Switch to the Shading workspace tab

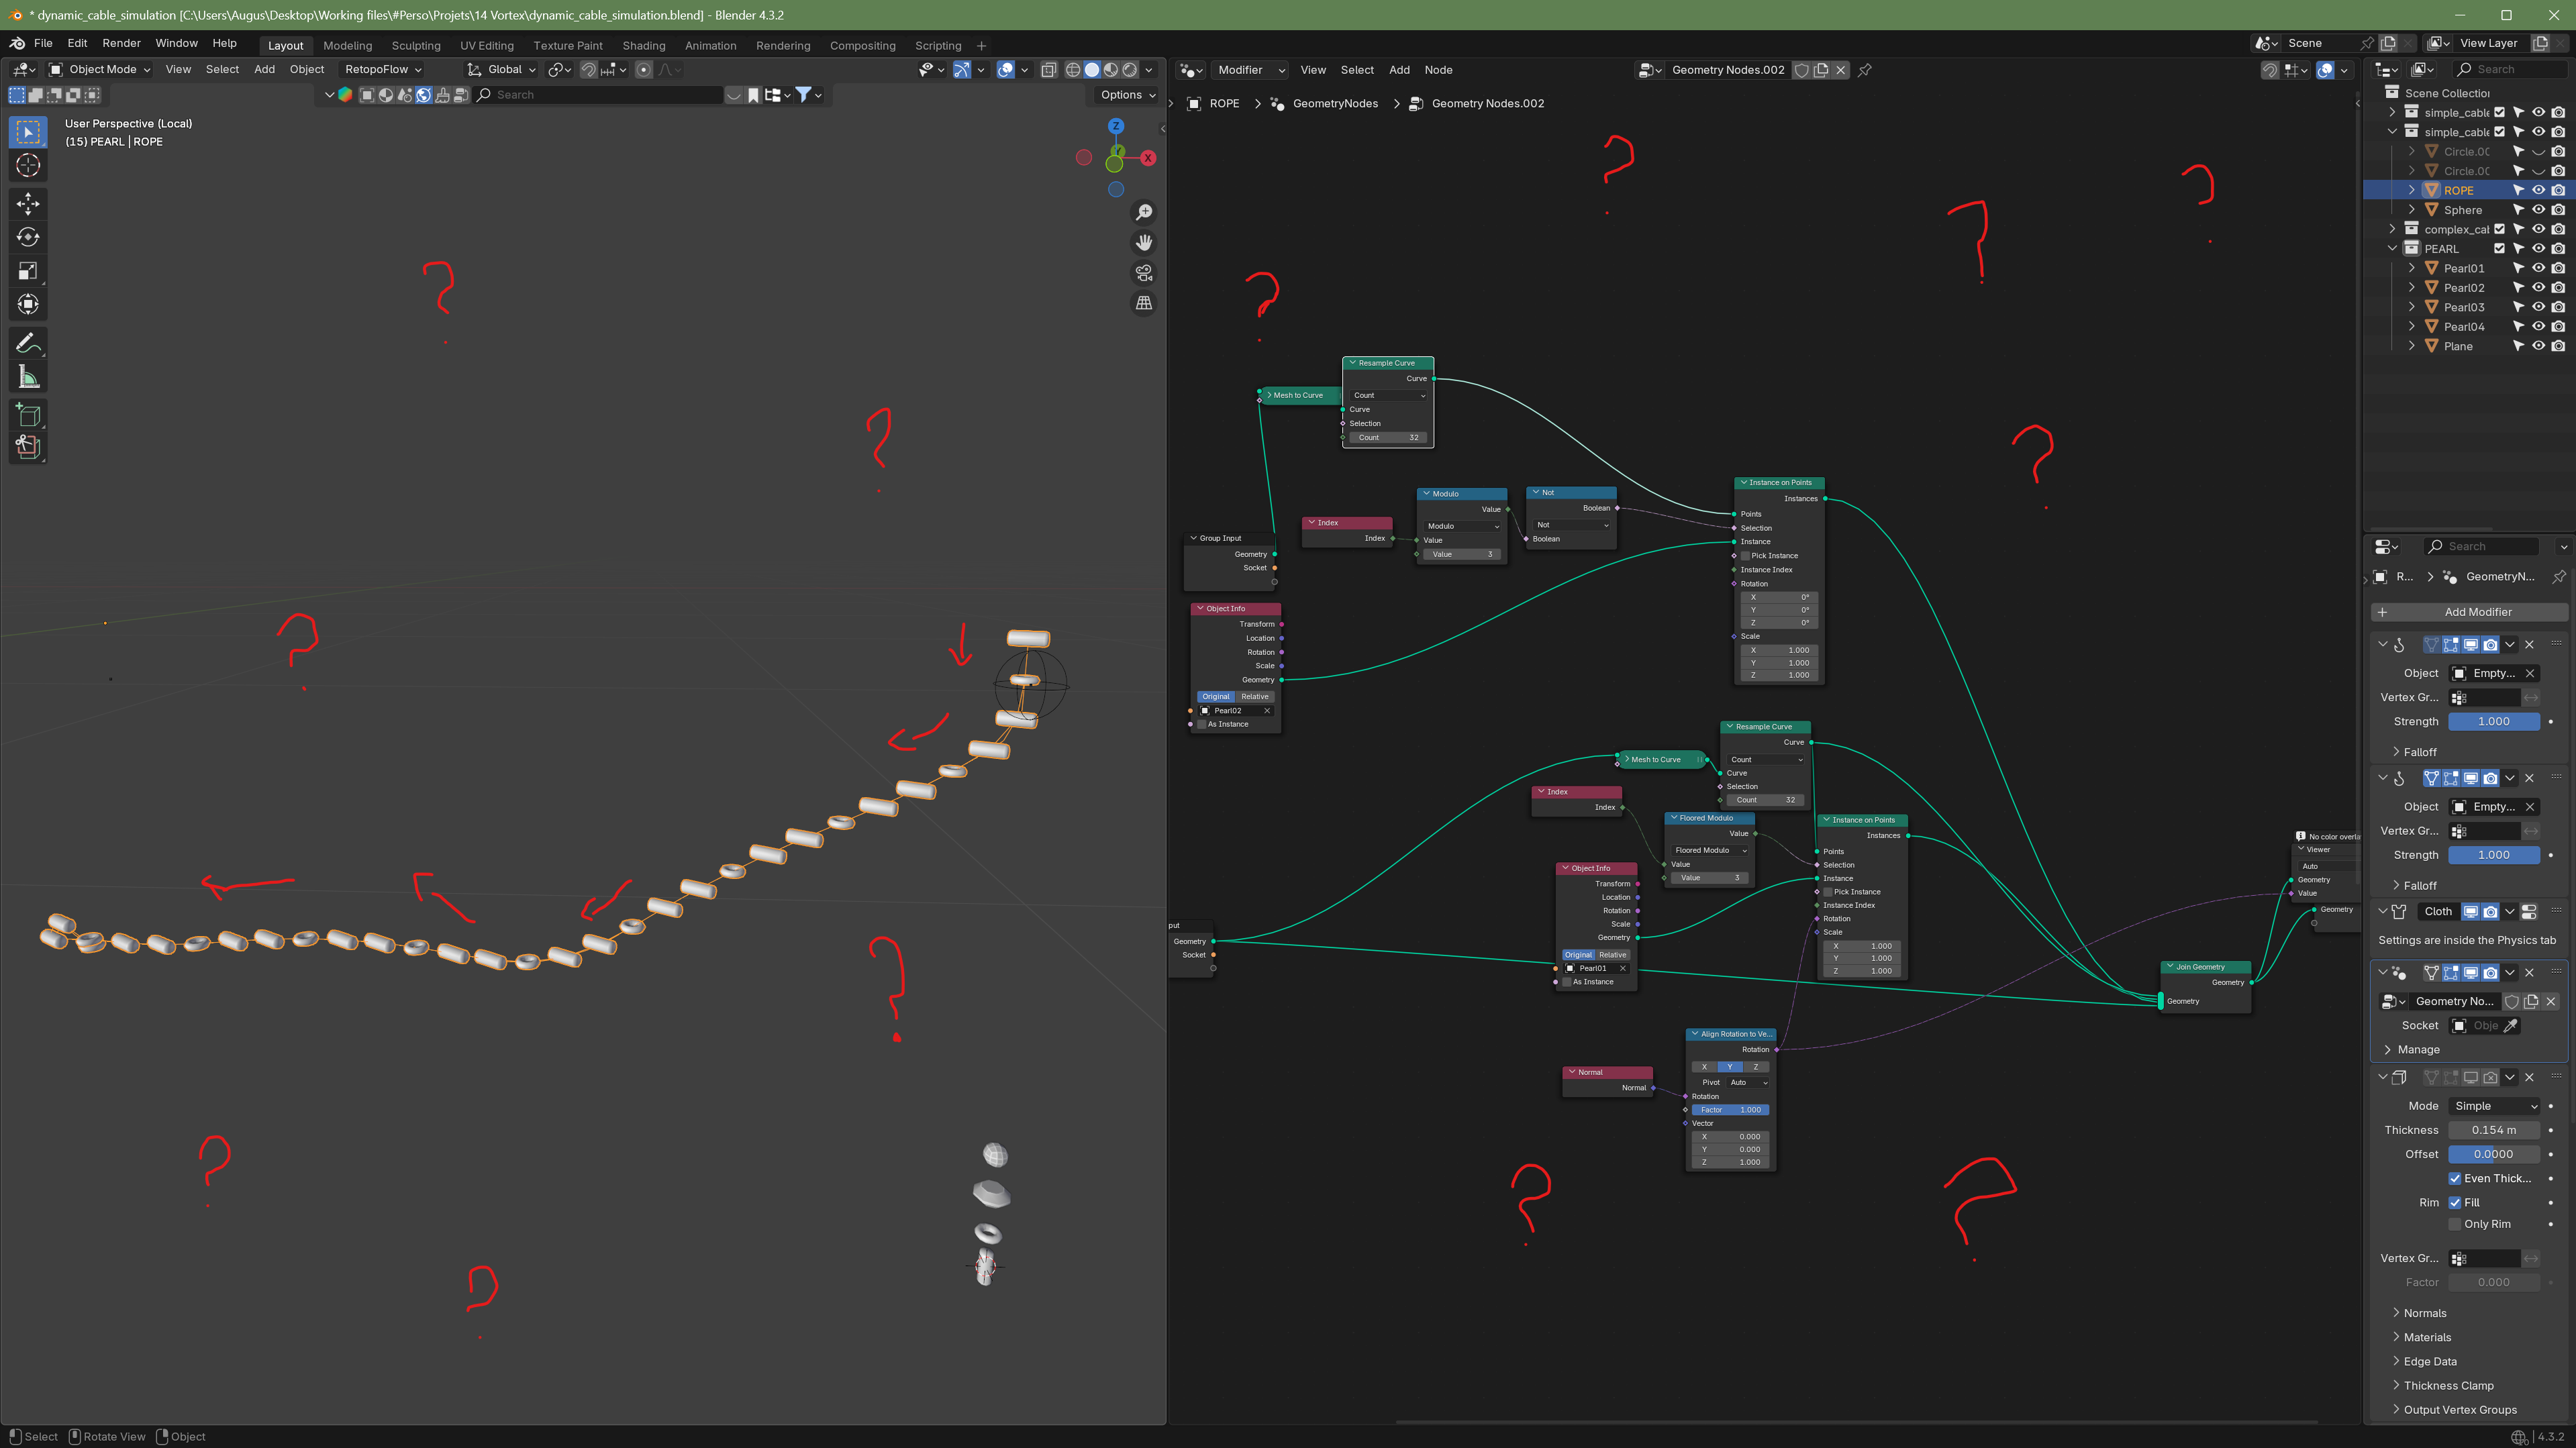[x=643, y=46]
